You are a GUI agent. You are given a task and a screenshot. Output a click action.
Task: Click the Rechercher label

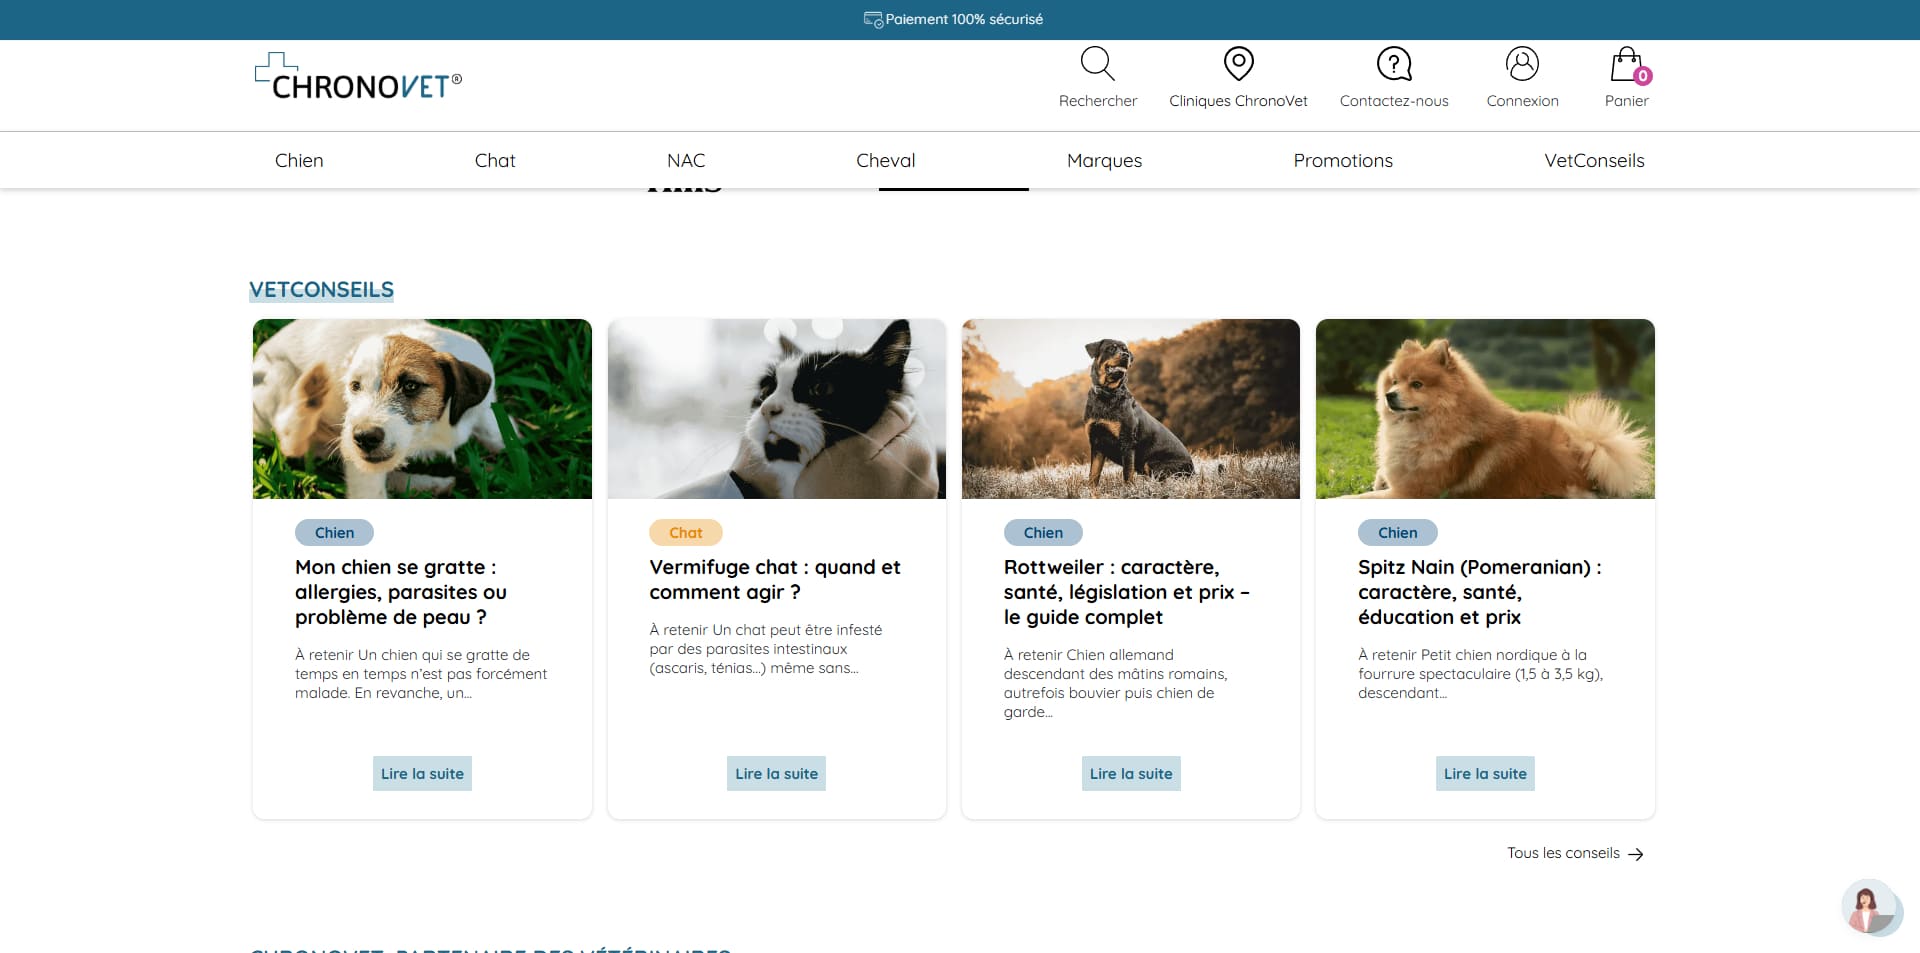(x=1098, y=101)
